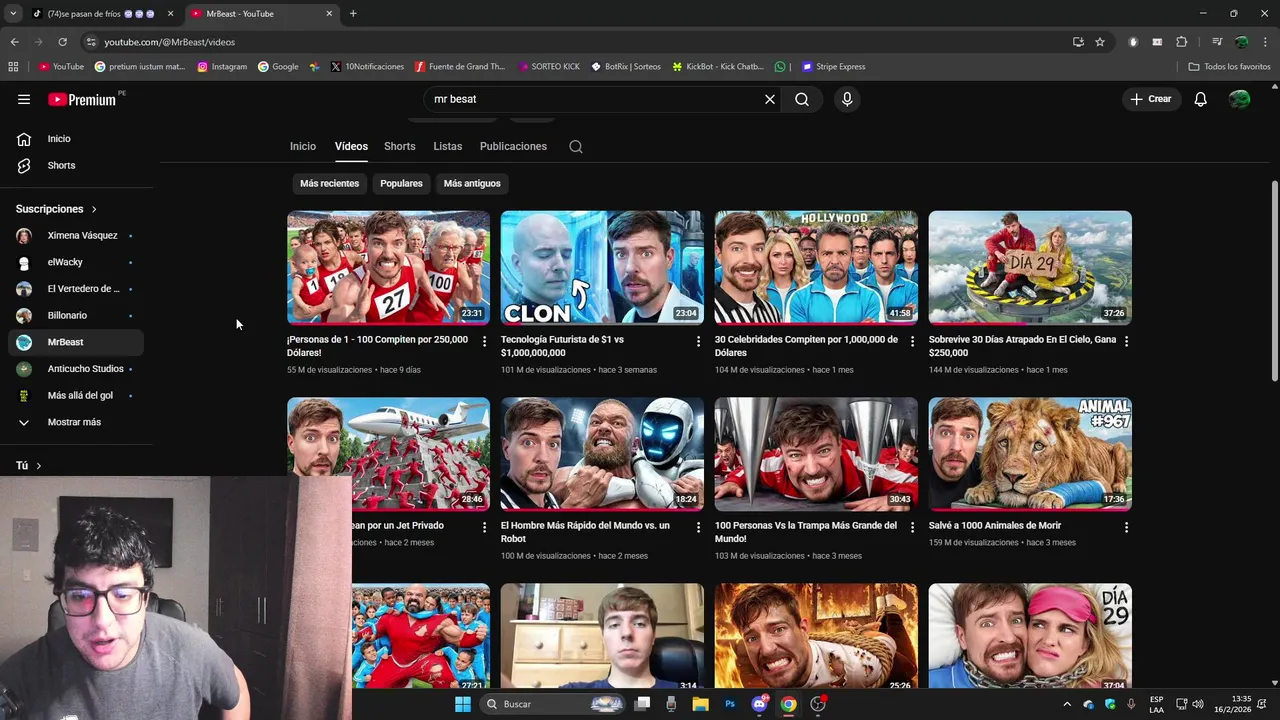This screenshot has width=1280, height=720.
Task: Select the Populares filter chip
Action: (x=401, y=183)
